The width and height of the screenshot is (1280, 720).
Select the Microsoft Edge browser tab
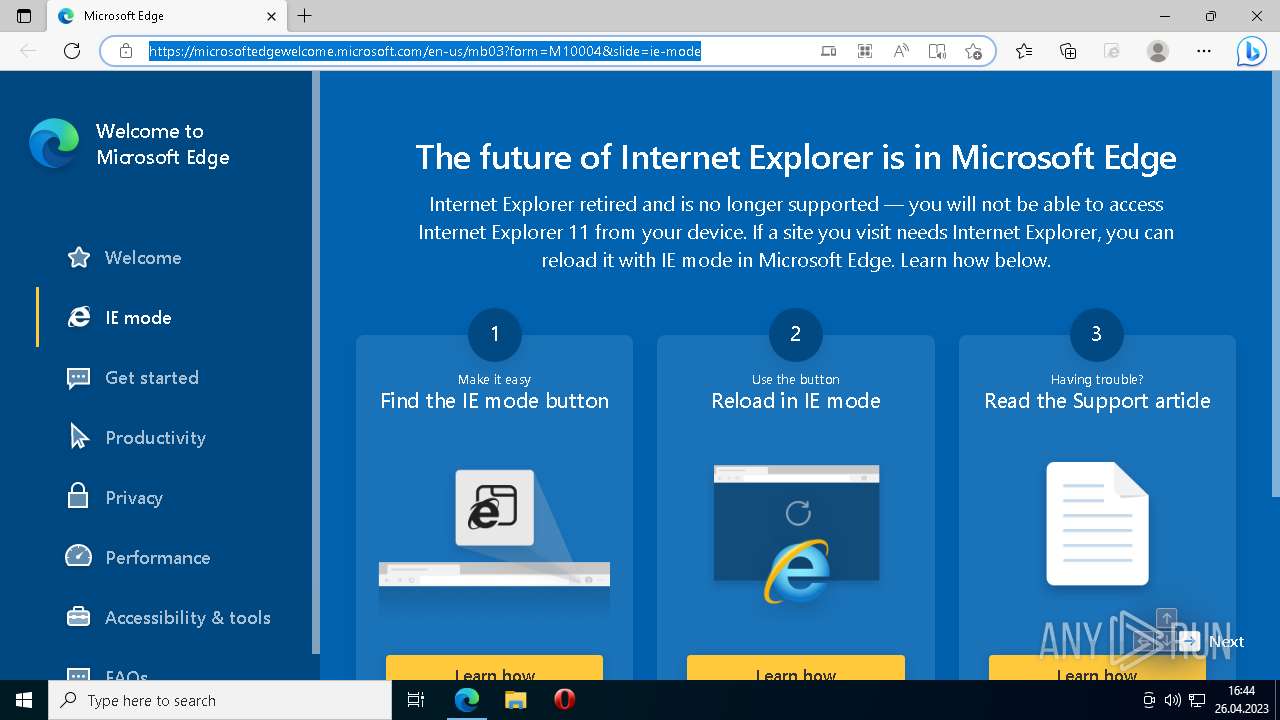pos(167,16)
